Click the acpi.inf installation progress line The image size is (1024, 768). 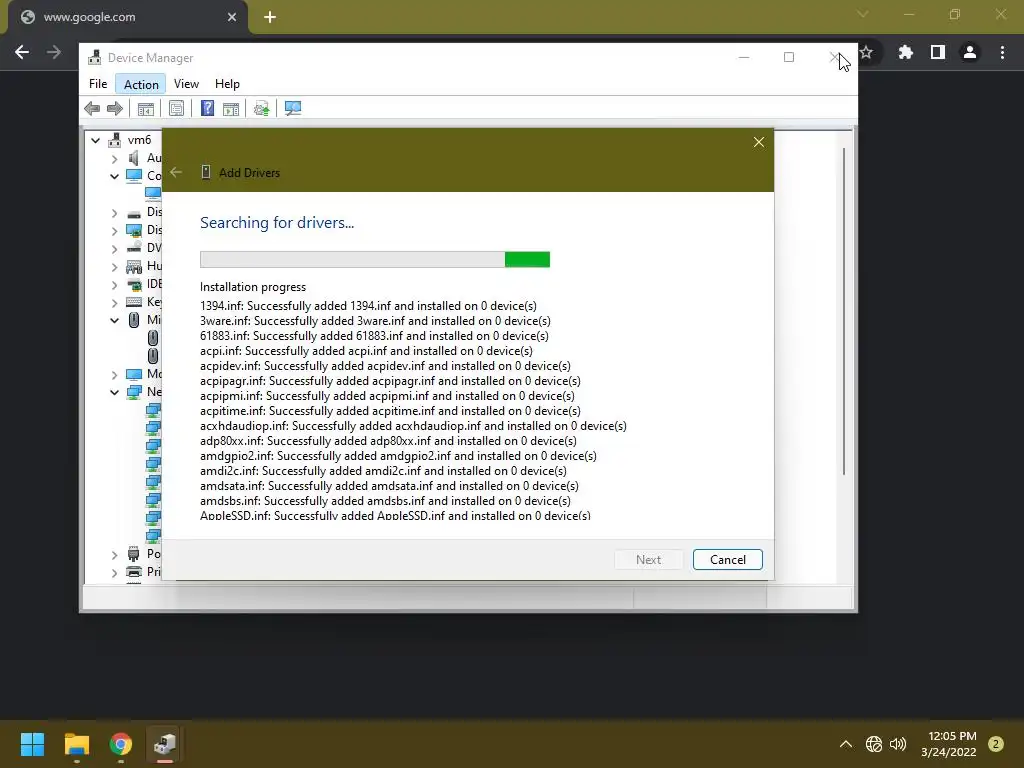click(366, 351)
